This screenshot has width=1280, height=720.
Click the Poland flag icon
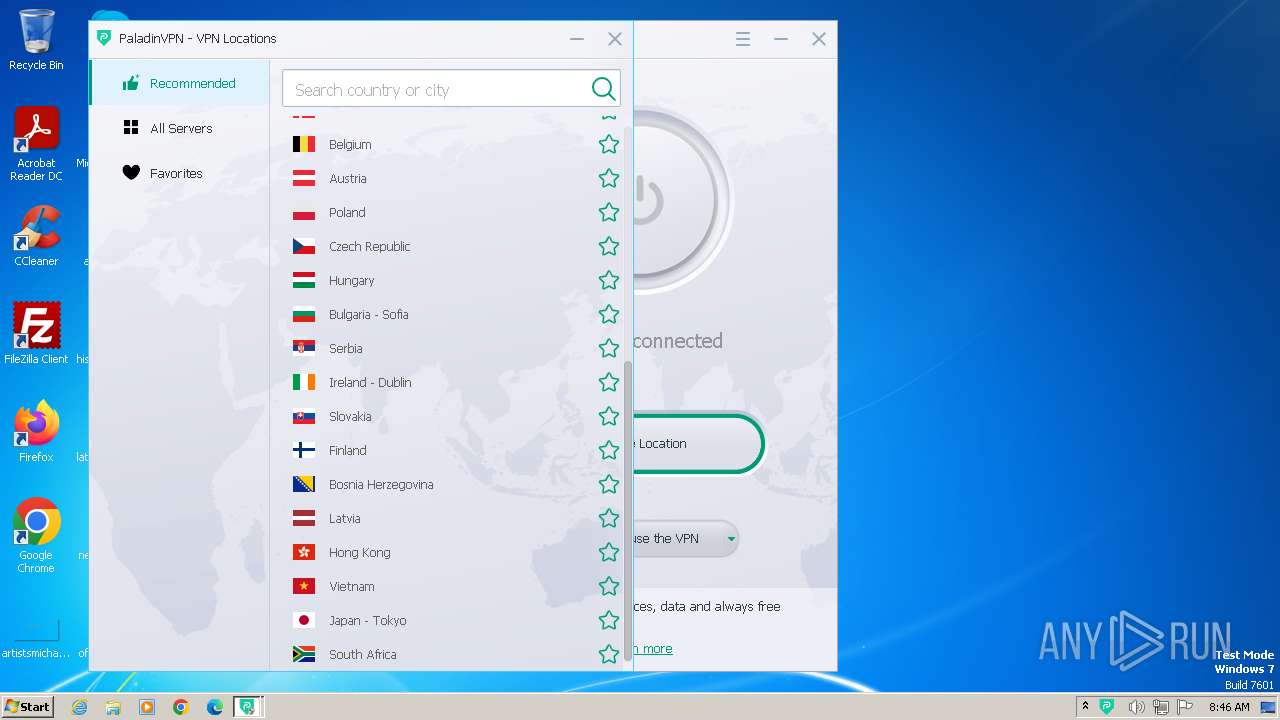304,212
